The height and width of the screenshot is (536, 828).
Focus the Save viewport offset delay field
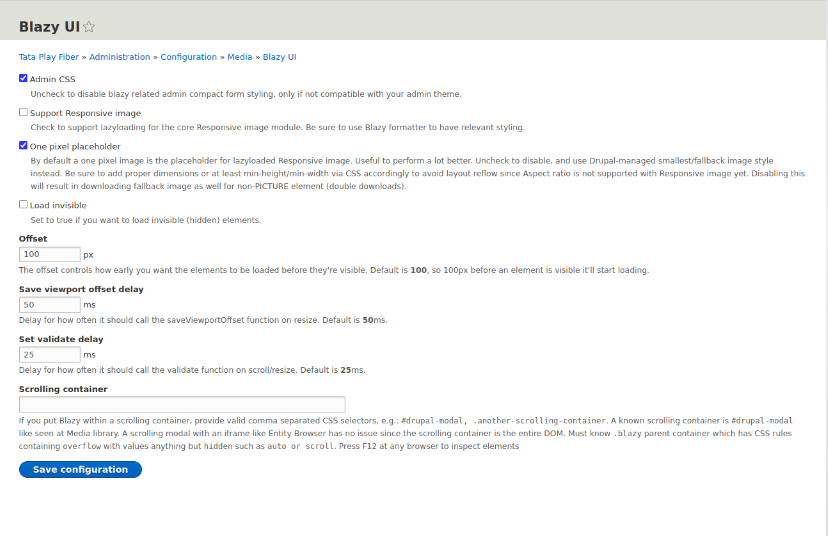tap(50, 305)
